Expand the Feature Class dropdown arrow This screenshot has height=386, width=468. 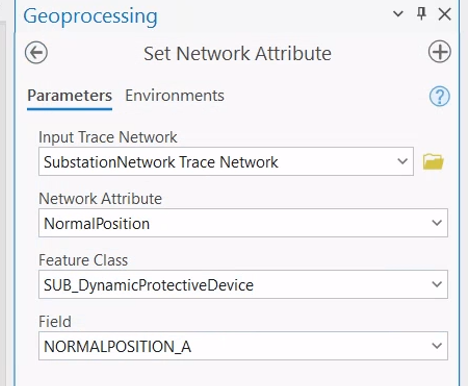click(x=437, y=284)
